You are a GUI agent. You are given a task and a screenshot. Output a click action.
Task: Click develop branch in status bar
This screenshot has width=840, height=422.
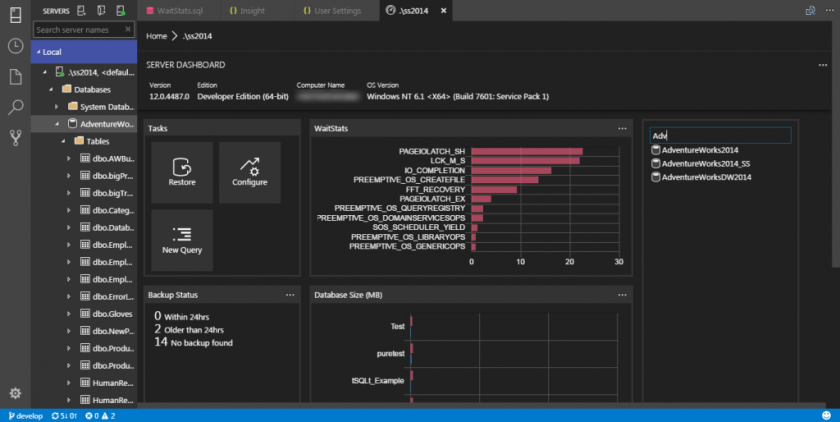[x=26, y=416]
